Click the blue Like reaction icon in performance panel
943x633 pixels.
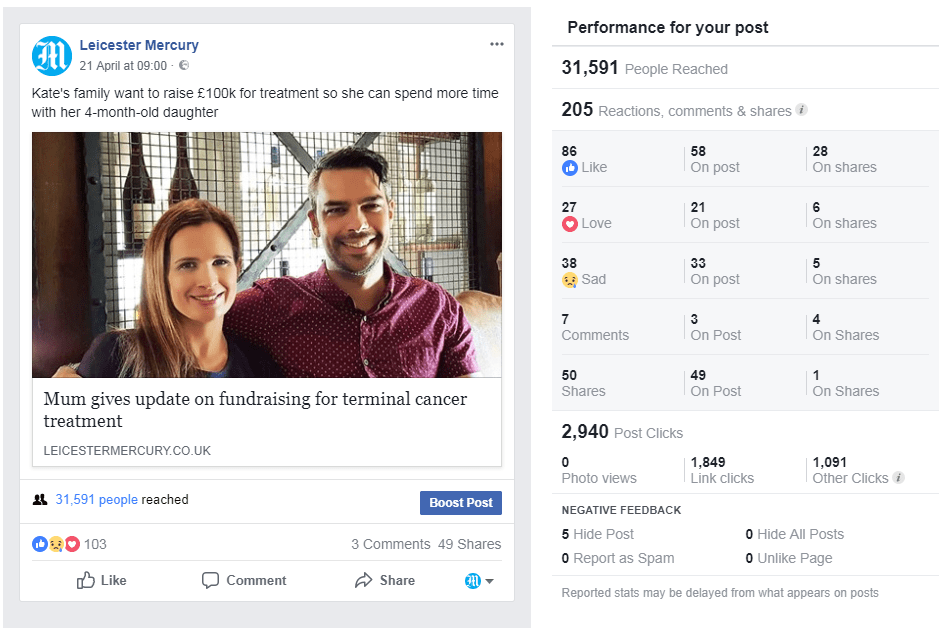pos(570,168)
